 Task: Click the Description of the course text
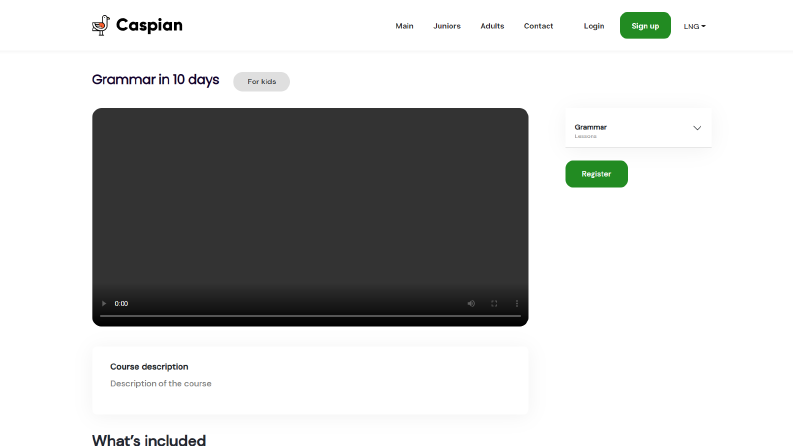point(161,383)
